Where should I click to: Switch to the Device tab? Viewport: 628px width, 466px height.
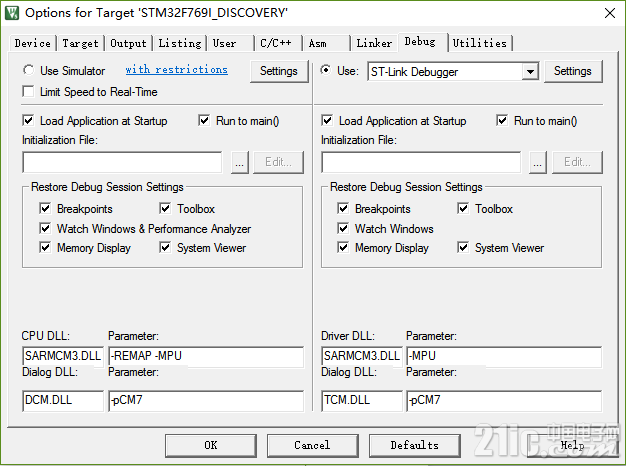pyautogui.click(x=32, y=43)
